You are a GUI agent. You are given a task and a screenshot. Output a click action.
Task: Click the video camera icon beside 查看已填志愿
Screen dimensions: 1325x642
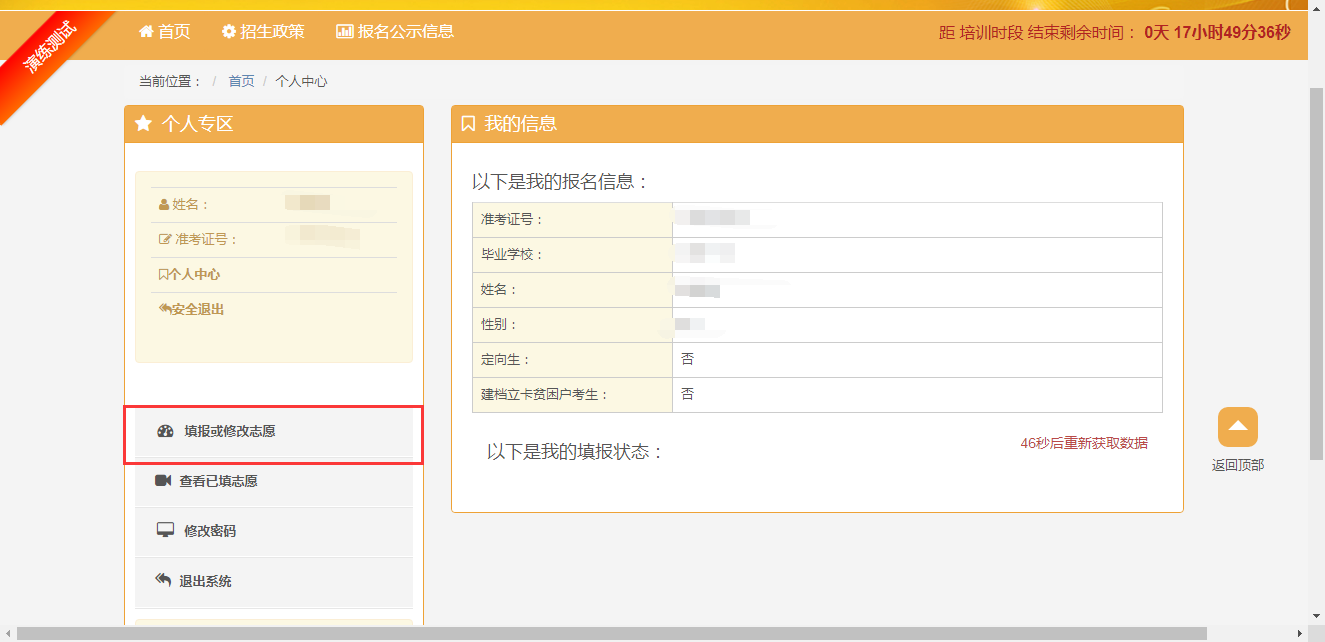click(164, 481)
